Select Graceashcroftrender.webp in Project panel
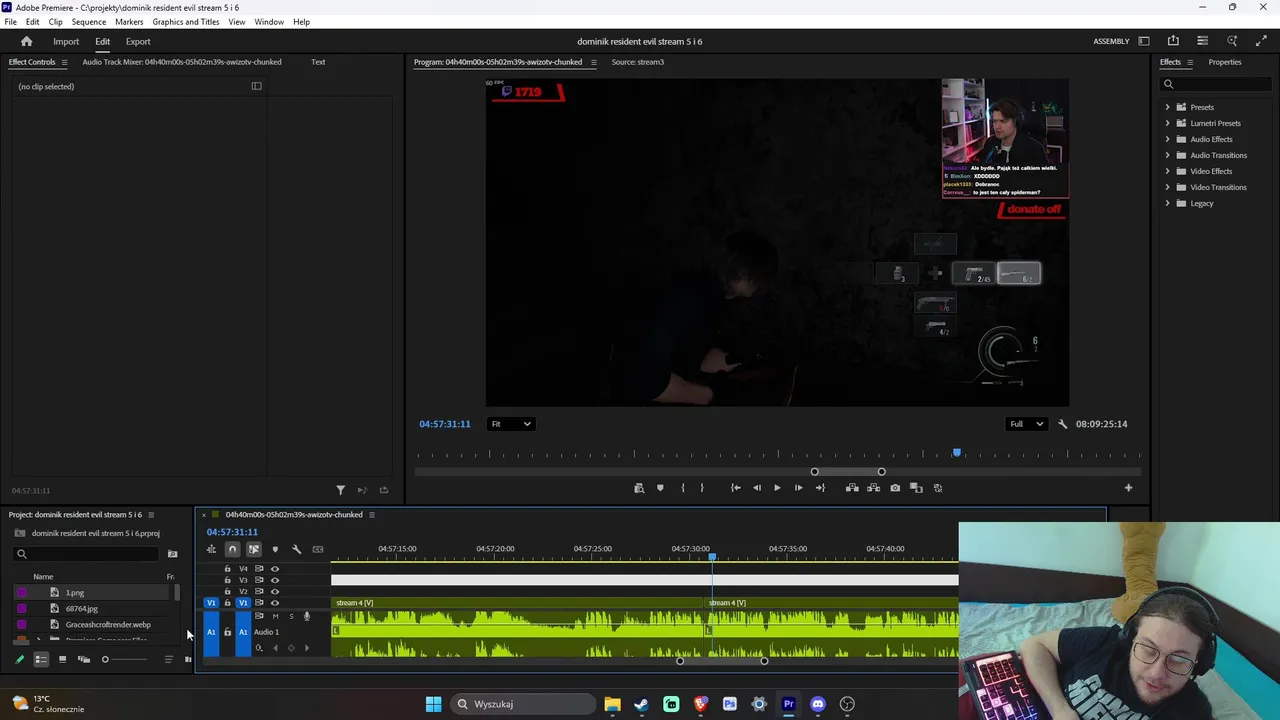The image size is (1280, 720). [x=108, y=625]
